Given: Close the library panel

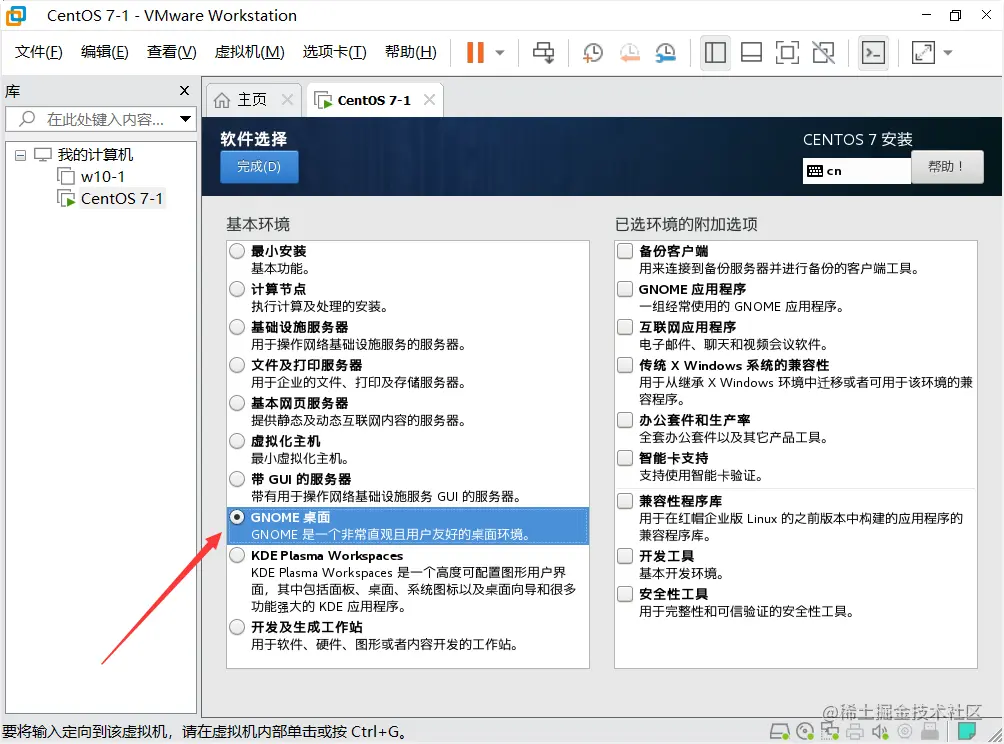Looking at the screenshot, I should [x=184, y=90].
